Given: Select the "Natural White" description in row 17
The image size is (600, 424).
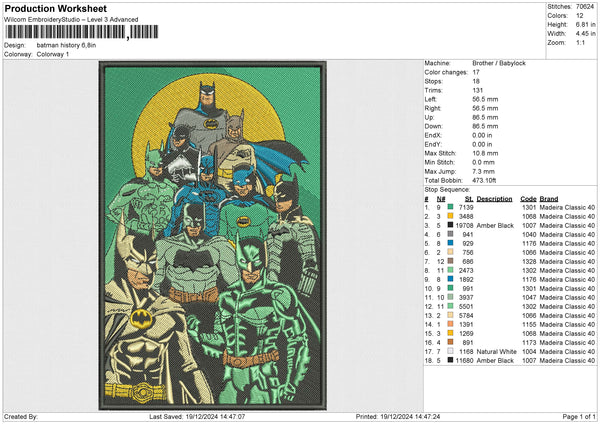Looking at the screenshot, I should click(497, 351).
